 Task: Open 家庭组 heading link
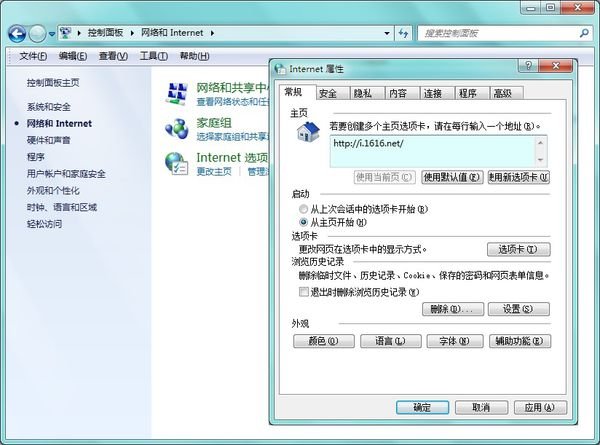(214, 123)
